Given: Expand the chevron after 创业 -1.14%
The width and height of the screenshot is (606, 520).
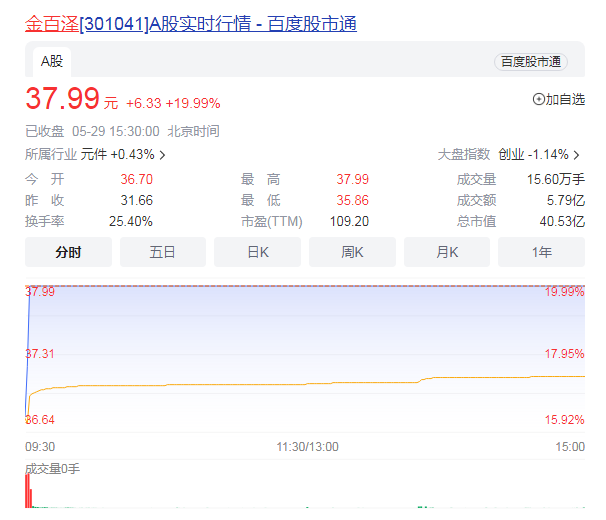Looking at the screenshot, I should (x=577, y=155).
